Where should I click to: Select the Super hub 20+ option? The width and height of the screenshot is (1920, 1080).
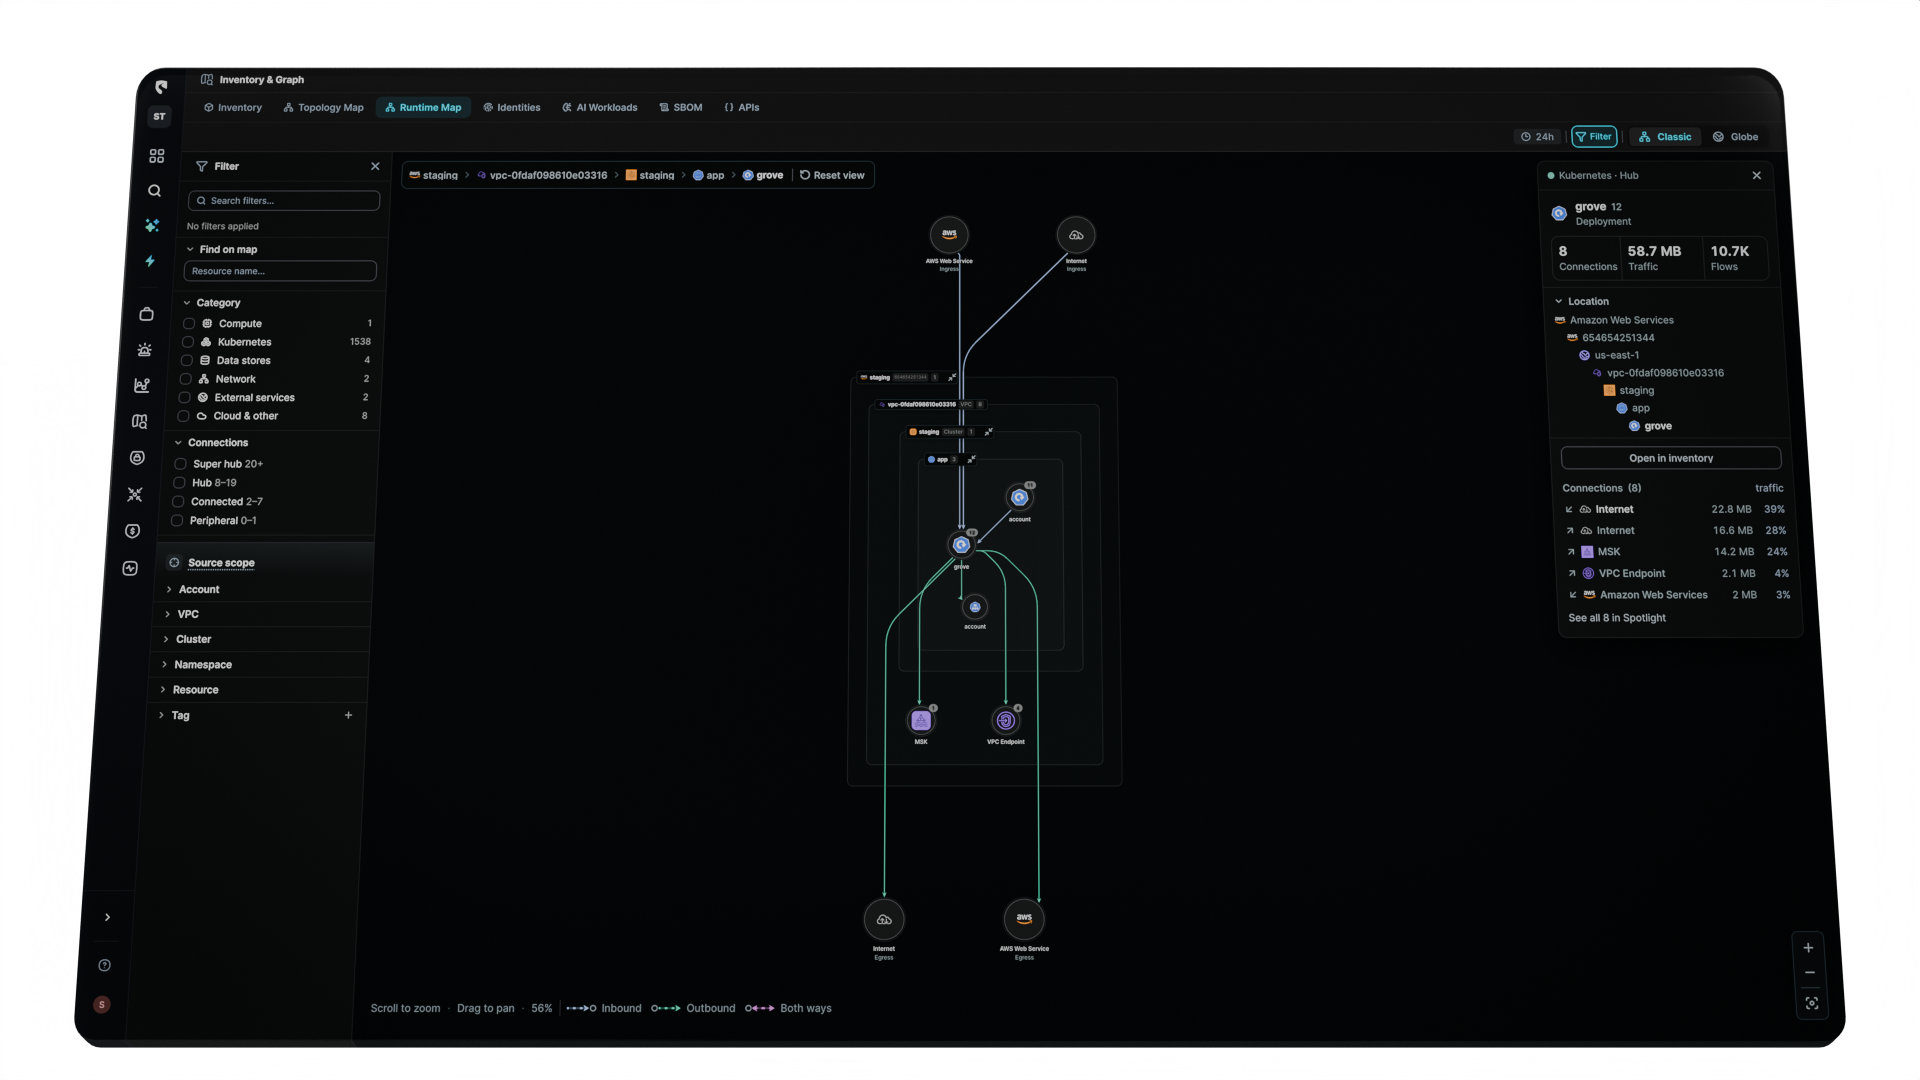pos(181,464)
